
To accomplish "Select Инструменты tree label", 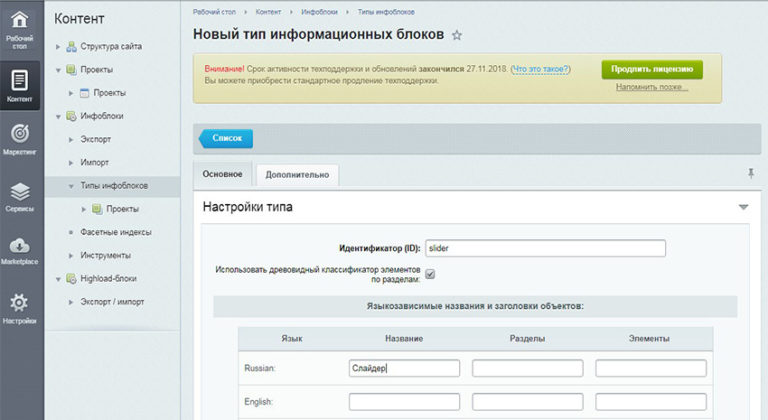I will pos(106,255).
